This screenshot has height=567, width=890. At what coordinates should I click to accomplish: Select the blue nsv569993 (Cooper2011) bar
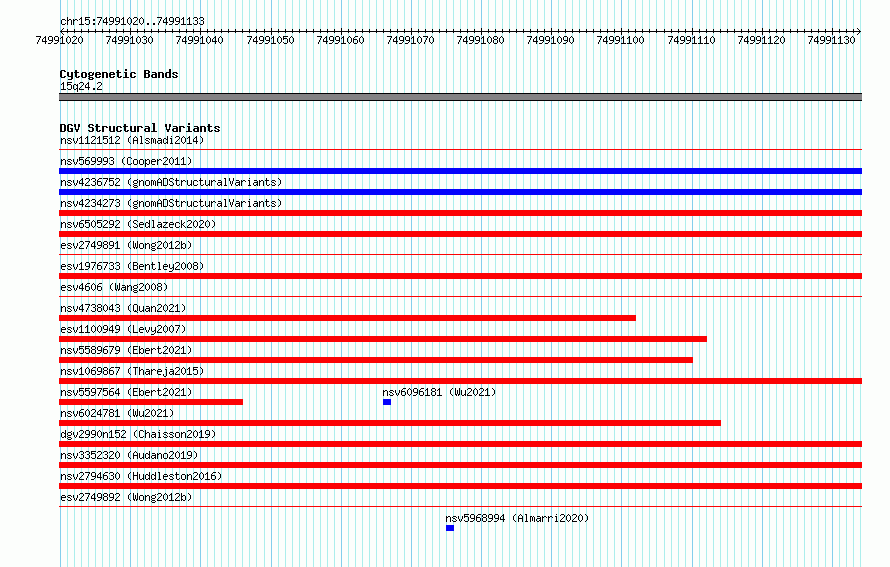460,171
